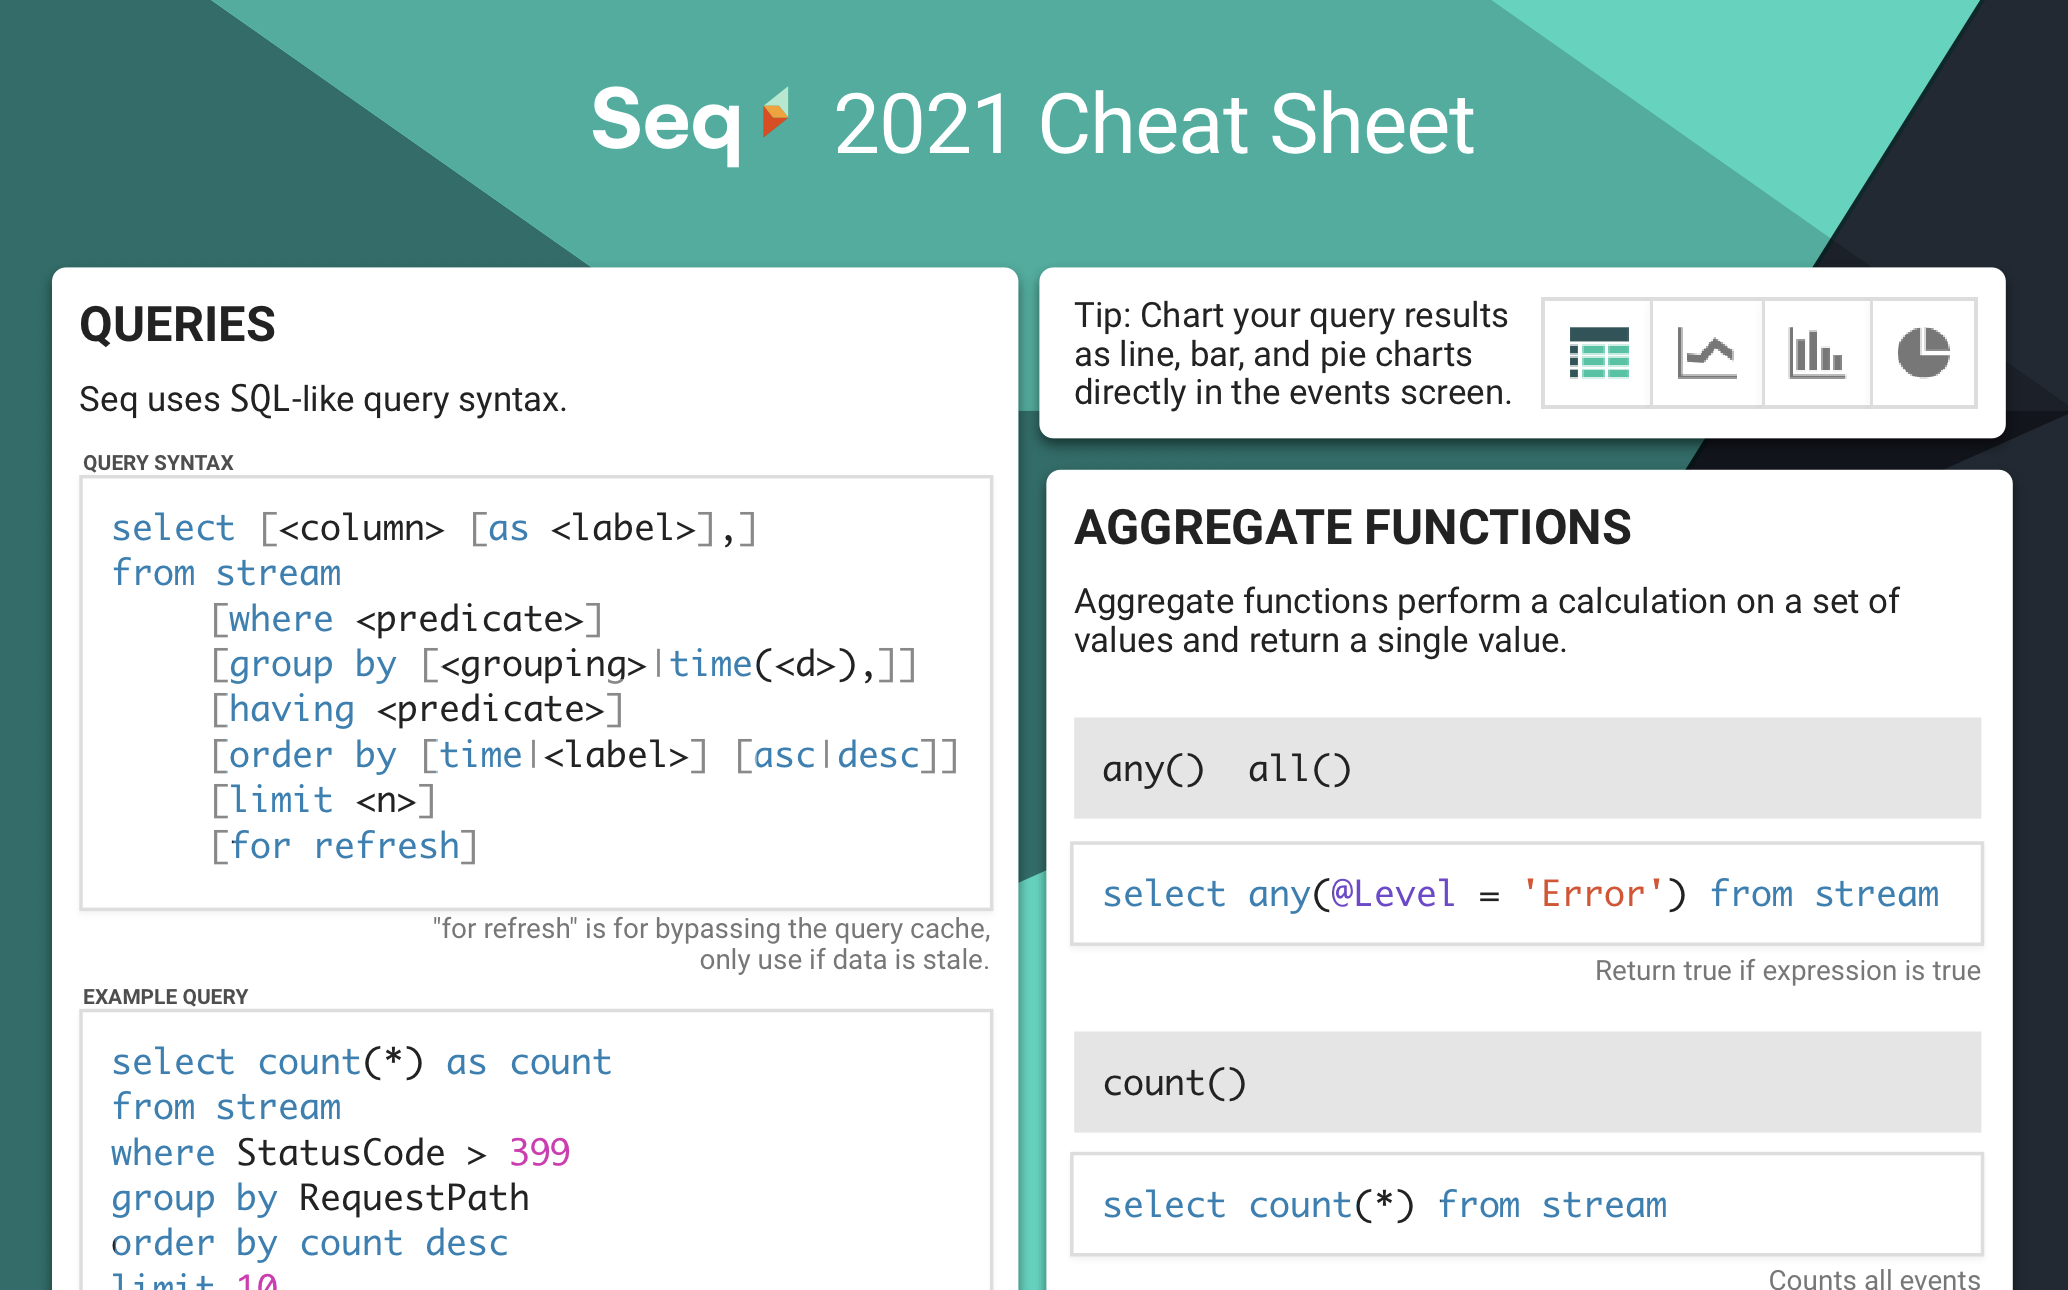Click the 'for refresh' line in syntax box
The height and width of the screenshot is (1290, 2068).
pos(344,846)
